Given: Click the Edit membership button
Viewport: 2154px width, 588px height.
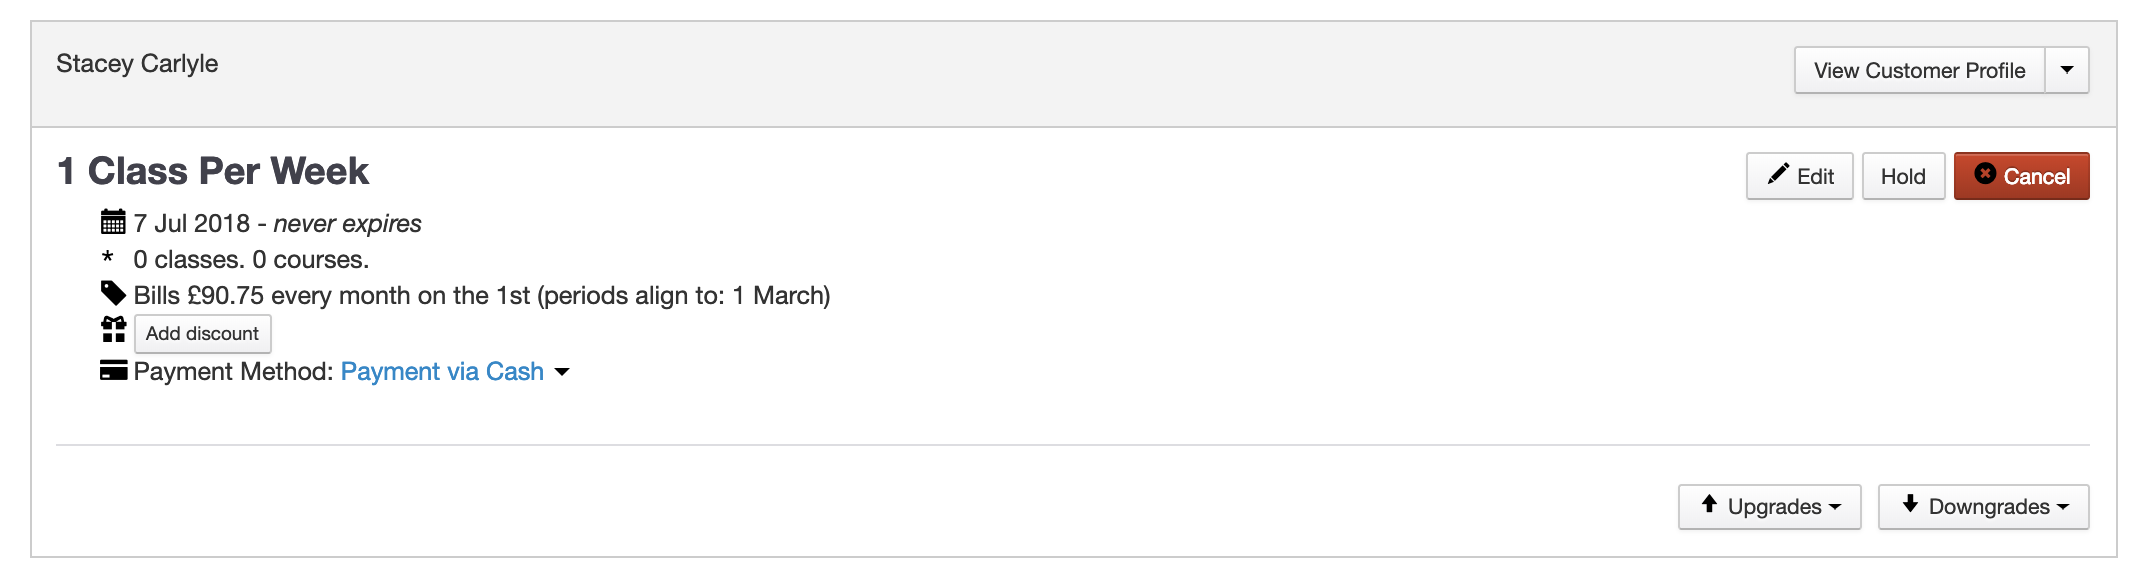Looking at the screenshot, I should [1800, 176].
